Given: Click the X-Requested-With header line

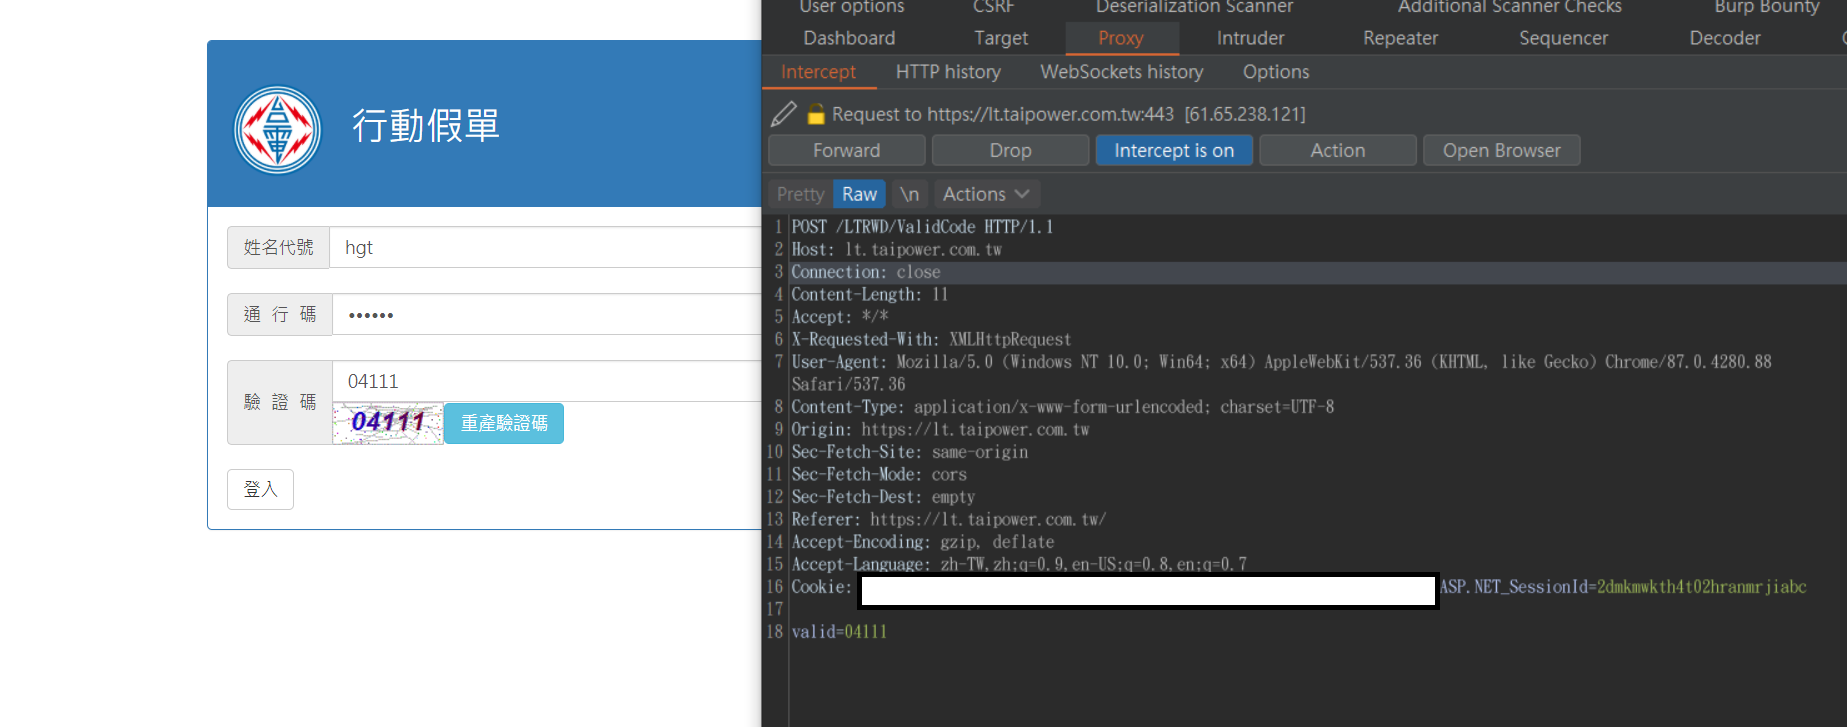Looking at the screenshot, I should tap(931, 339).
